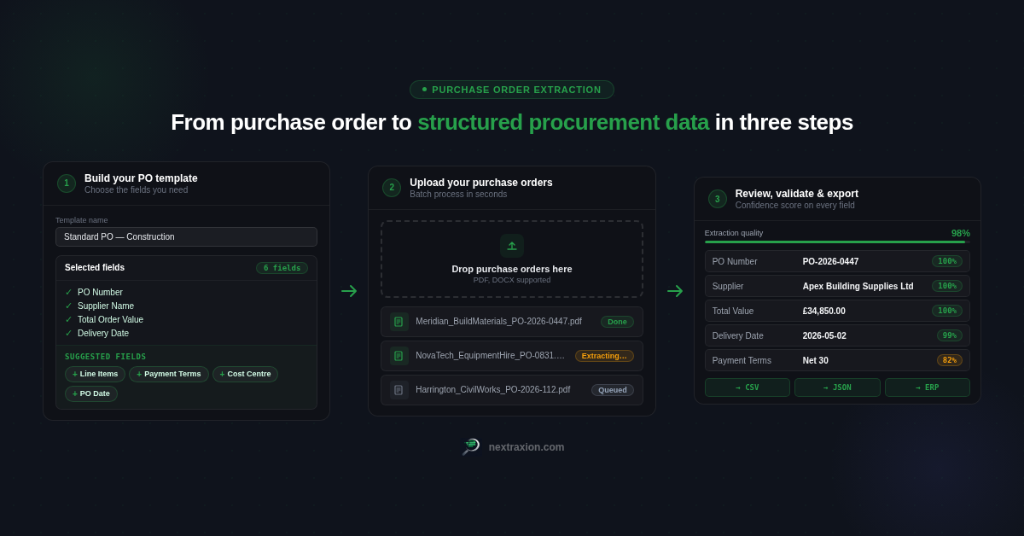Click the 100% badge in PO Number row

(947, 261)
